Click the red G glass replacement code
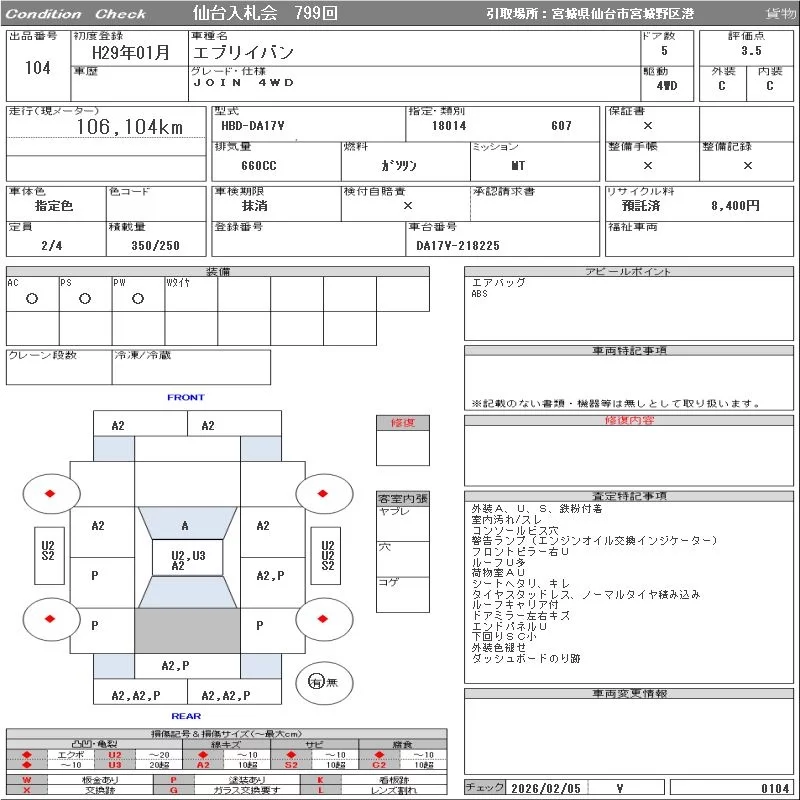800x800 pixels. tap(174, 790)
